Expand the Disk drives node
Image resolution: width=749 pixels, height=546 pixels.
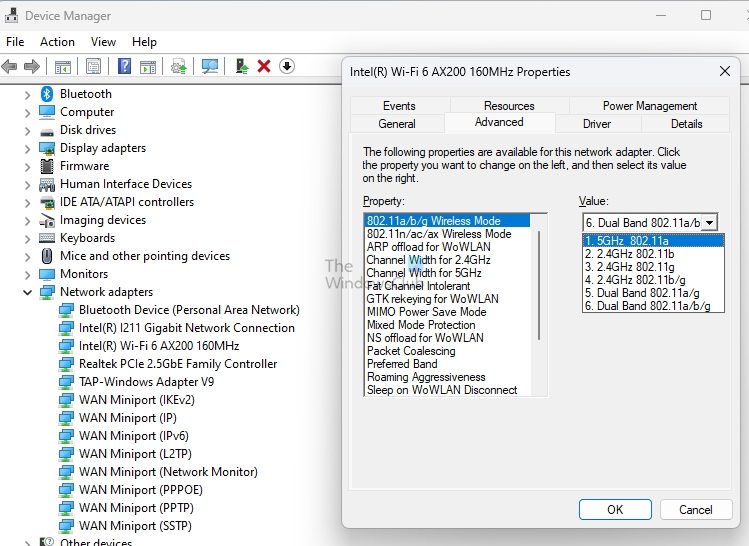pyautogui.click(x=27, y=130)
